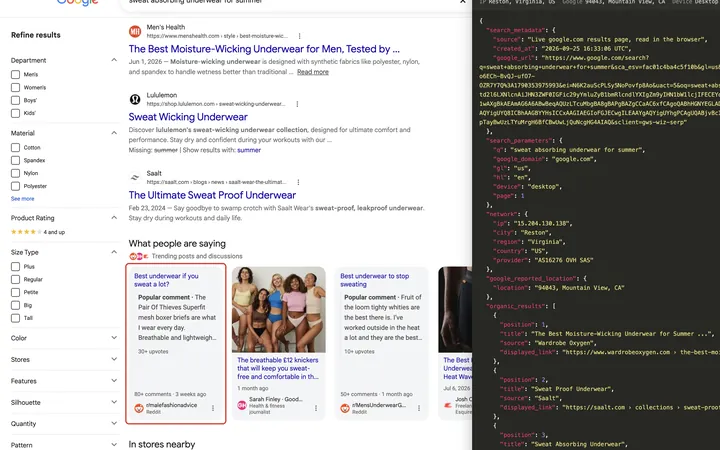Check the Kids' department filter
Screen dimensions: 720x450
click(15, 113)
